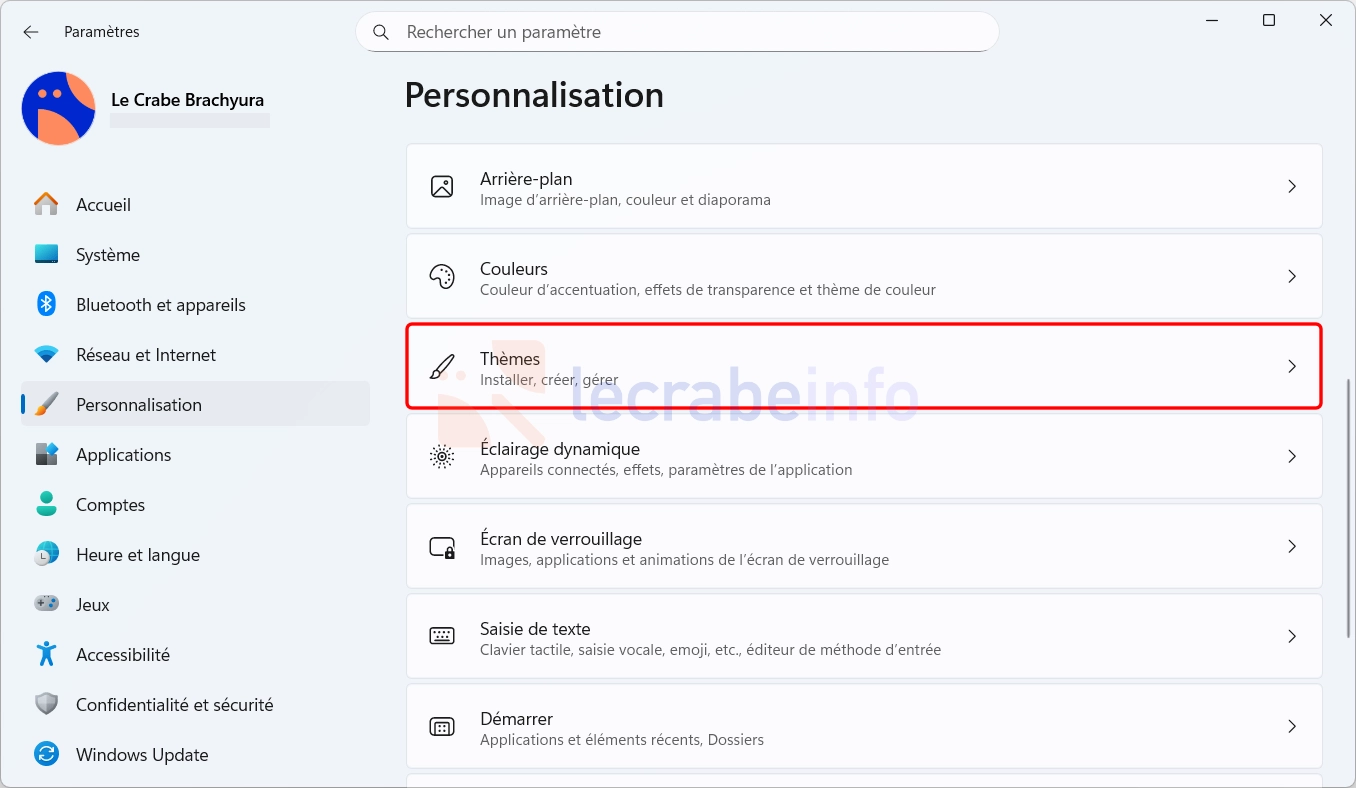
Task: Click the vertical scrollbar thumb
Action: pos(1350,508)
